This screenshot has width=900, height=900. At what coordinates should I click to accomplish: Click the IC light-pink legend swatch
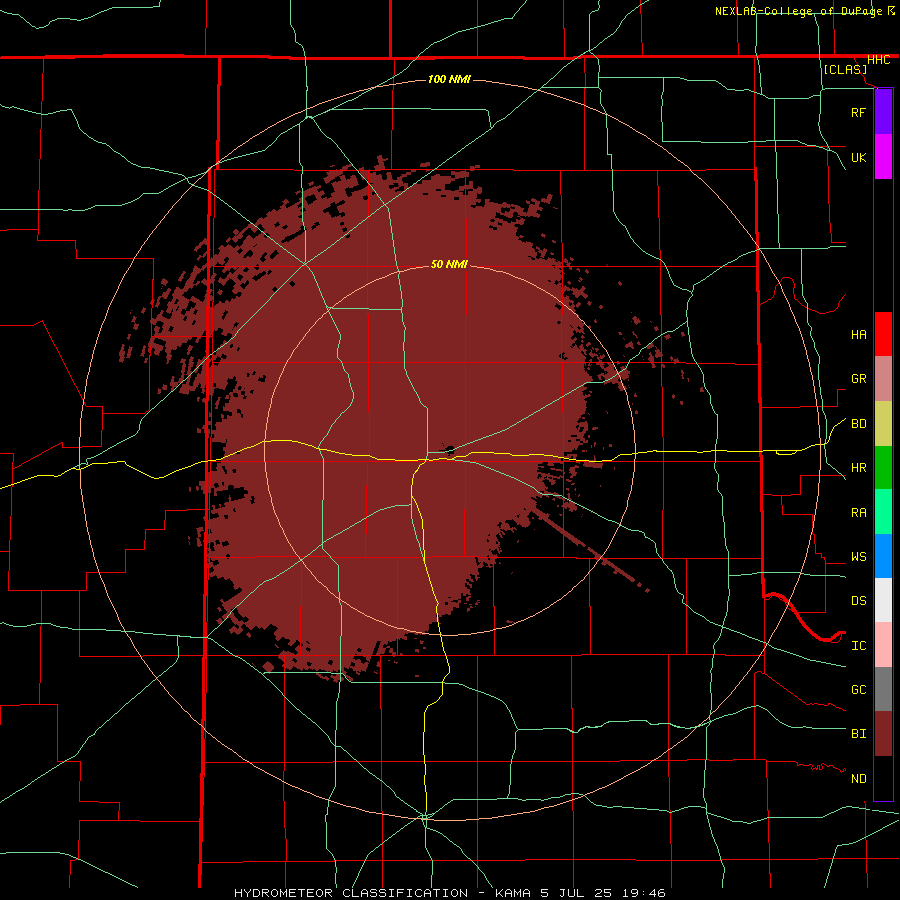883,645
